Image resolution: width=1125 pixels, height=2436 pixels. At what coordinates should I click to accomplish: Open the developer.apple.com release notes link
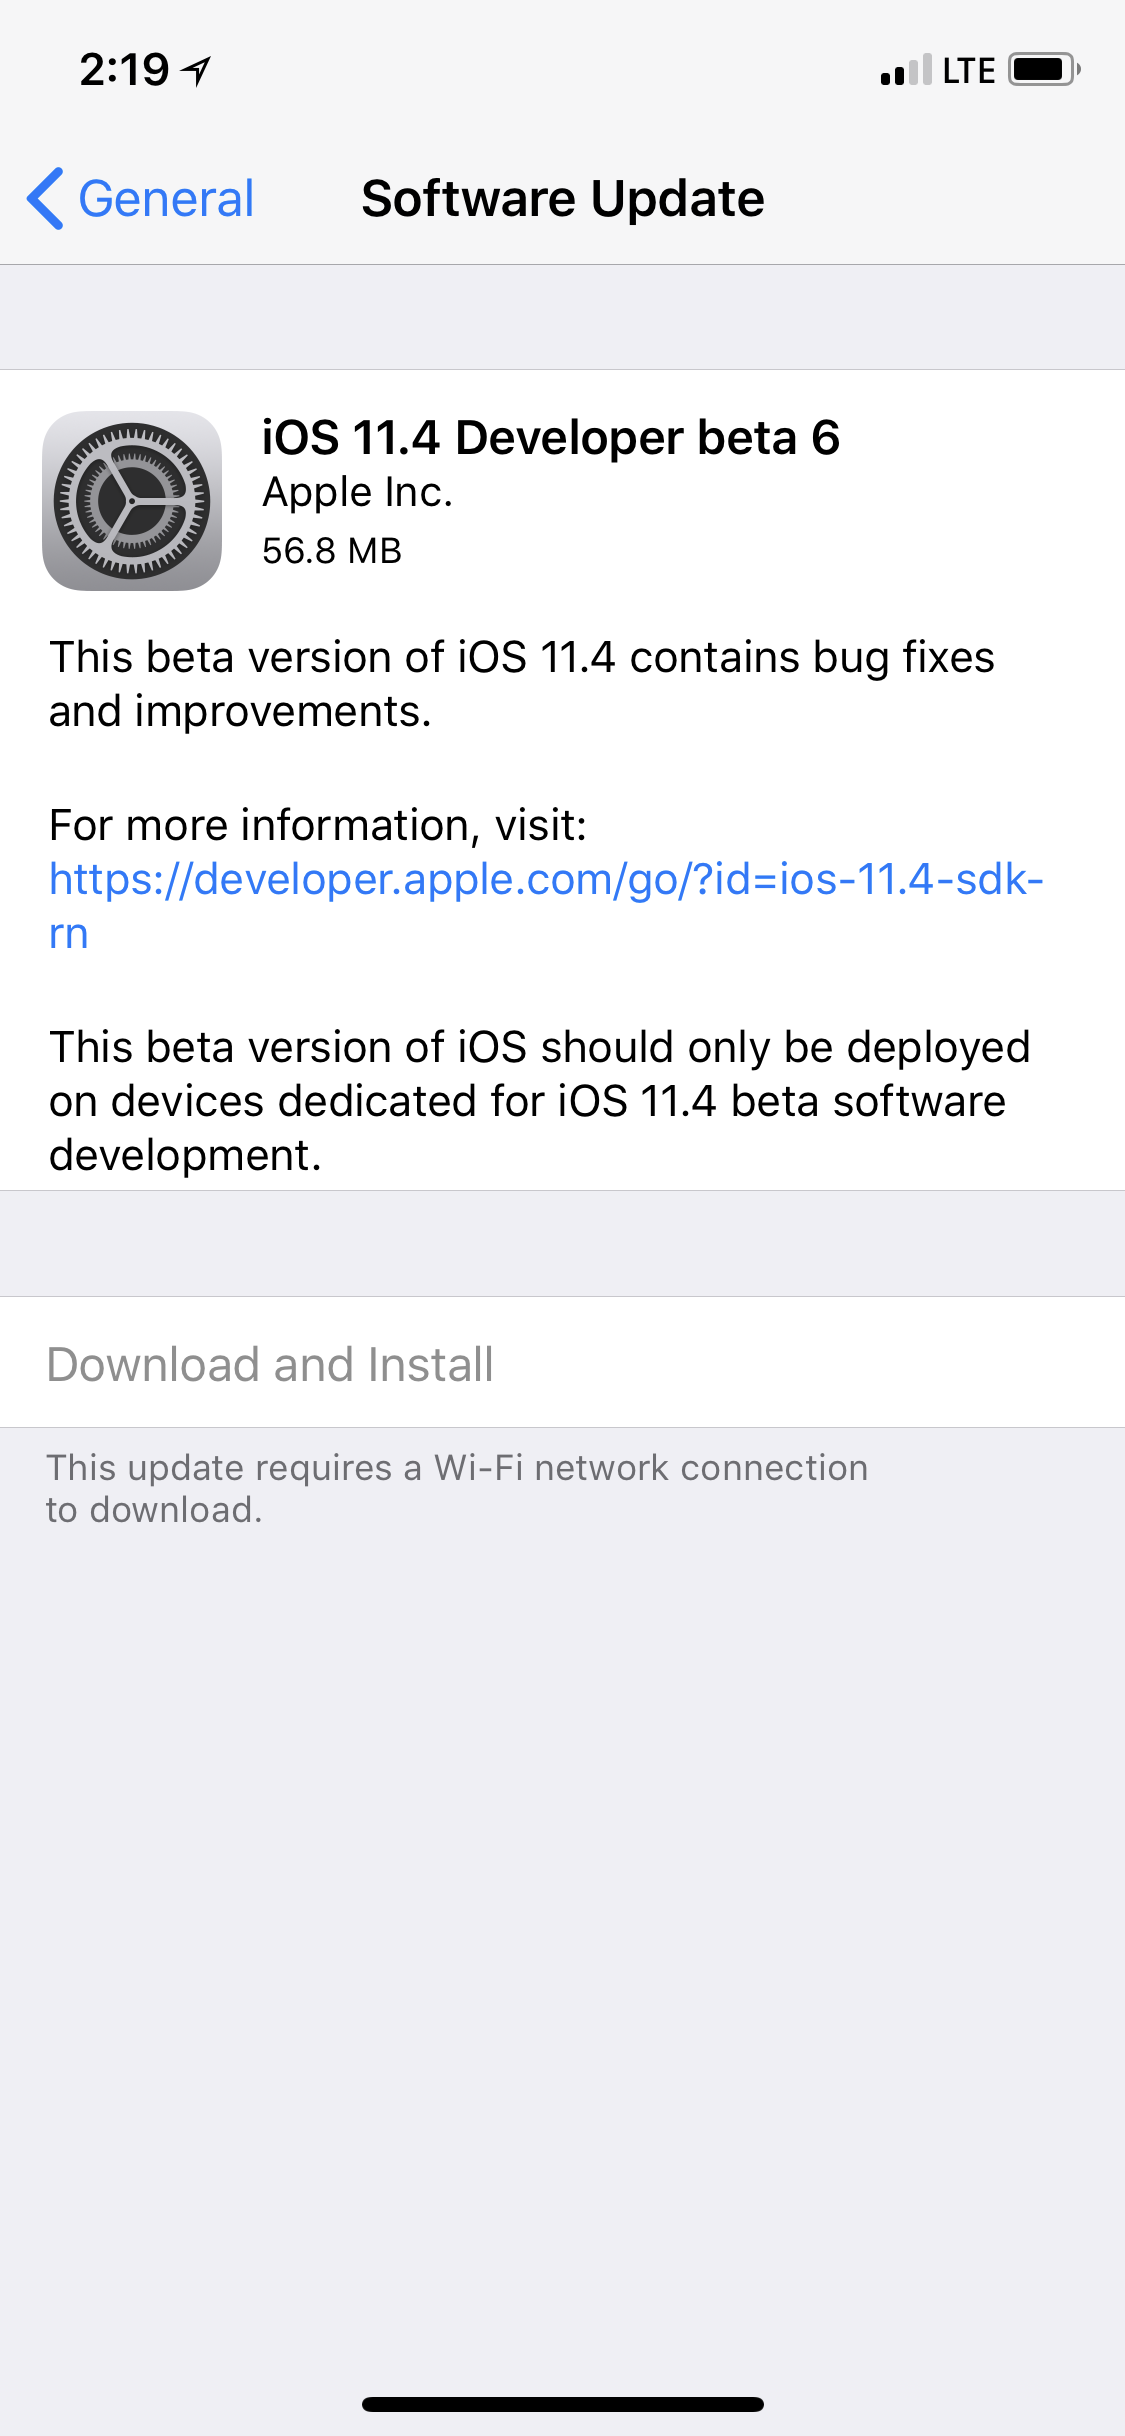(546, 906)
